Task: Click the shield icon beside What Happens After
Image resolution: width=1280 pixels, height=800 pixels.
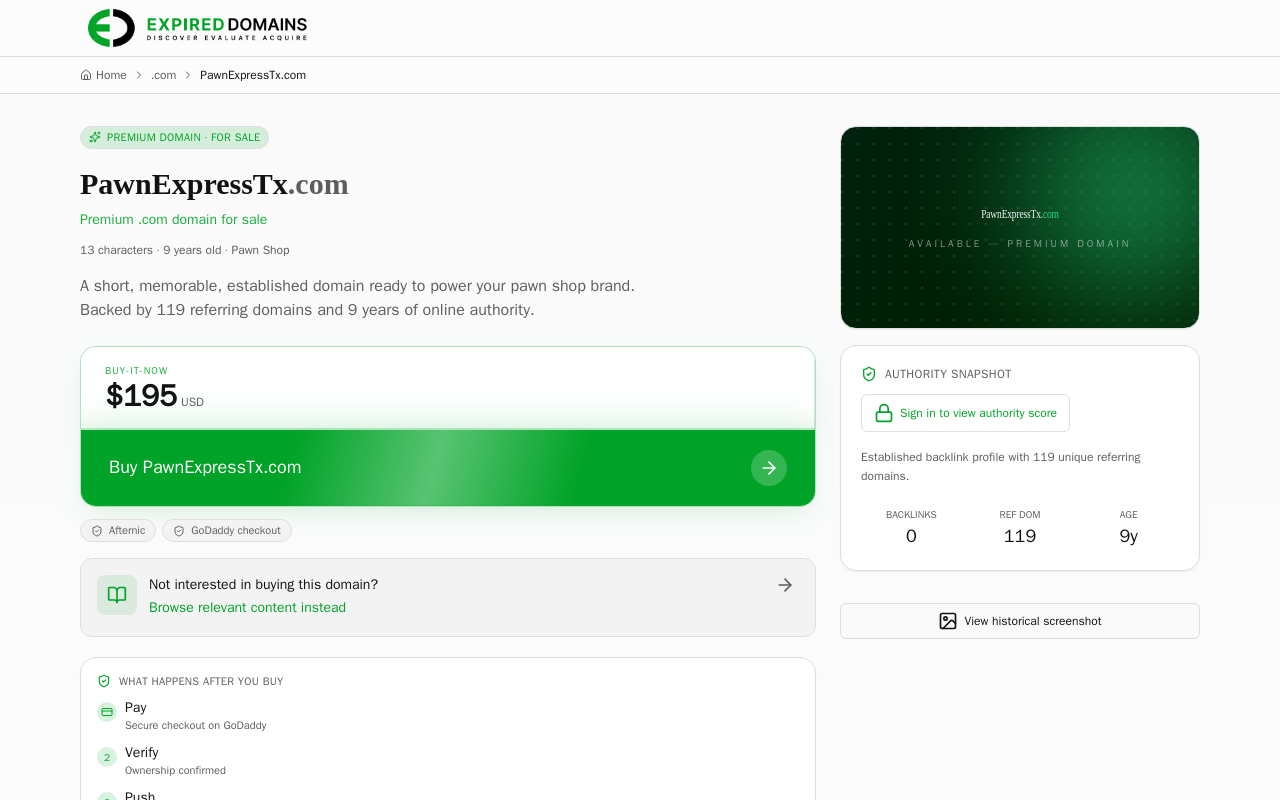Action: pos(104,681)
